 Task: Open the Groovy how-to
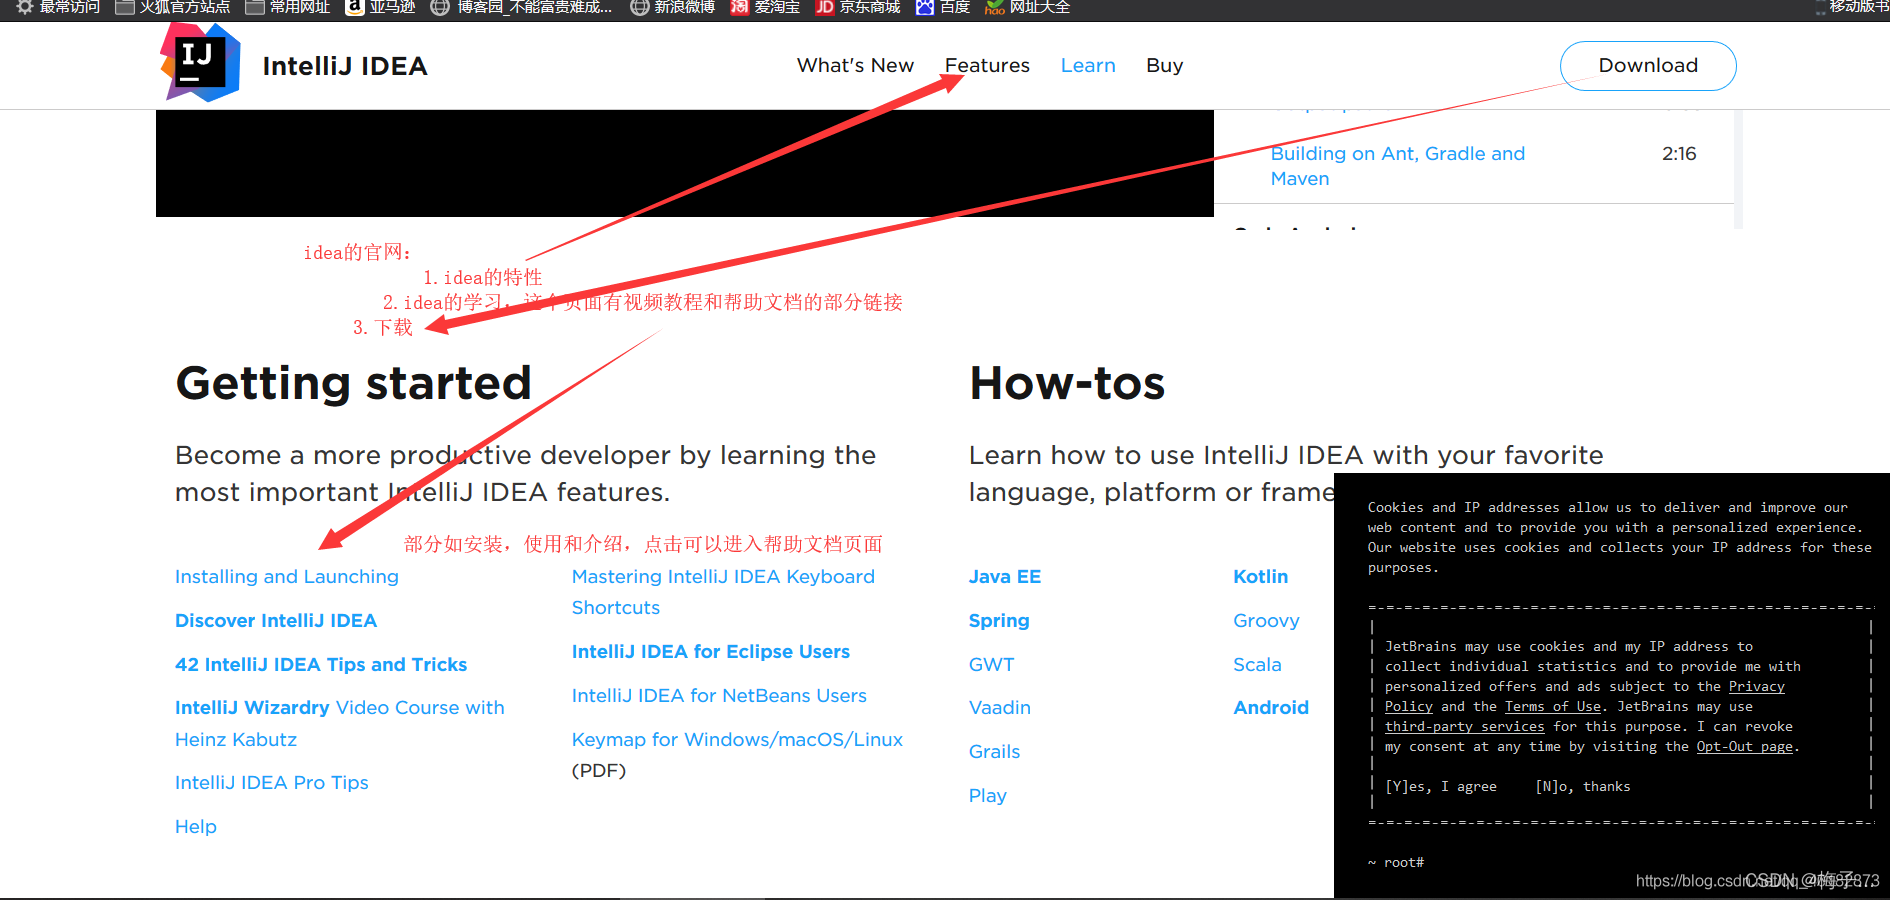(1266, 621)
